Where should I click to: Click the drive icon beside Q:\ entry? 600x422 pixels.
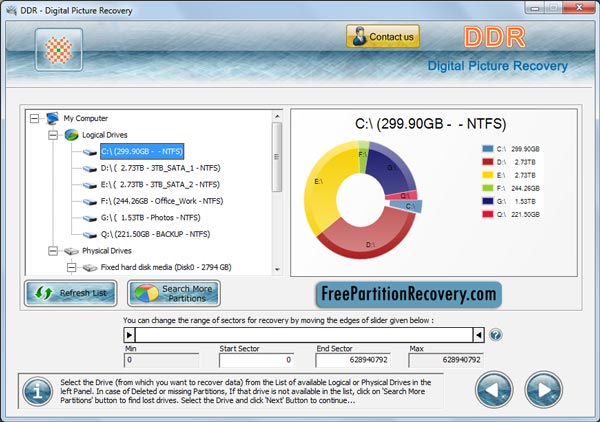tap(90, 235)
